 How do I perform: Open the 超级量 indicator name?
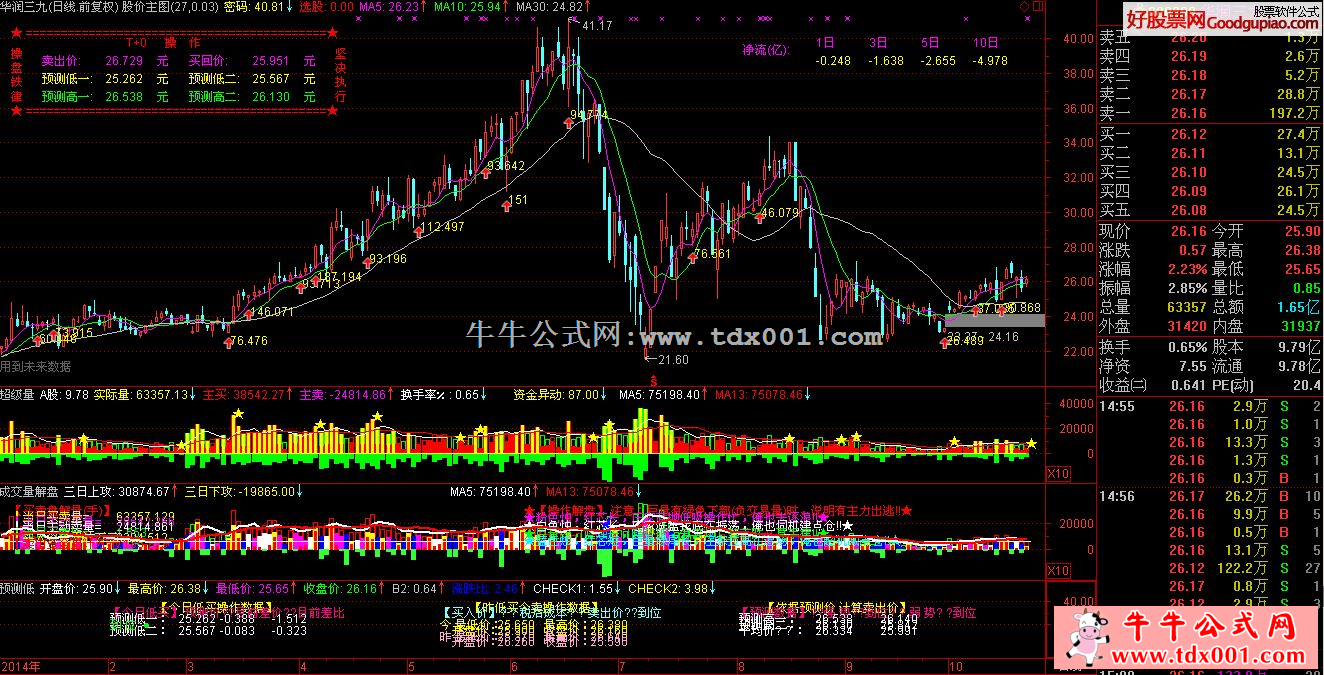18,395
